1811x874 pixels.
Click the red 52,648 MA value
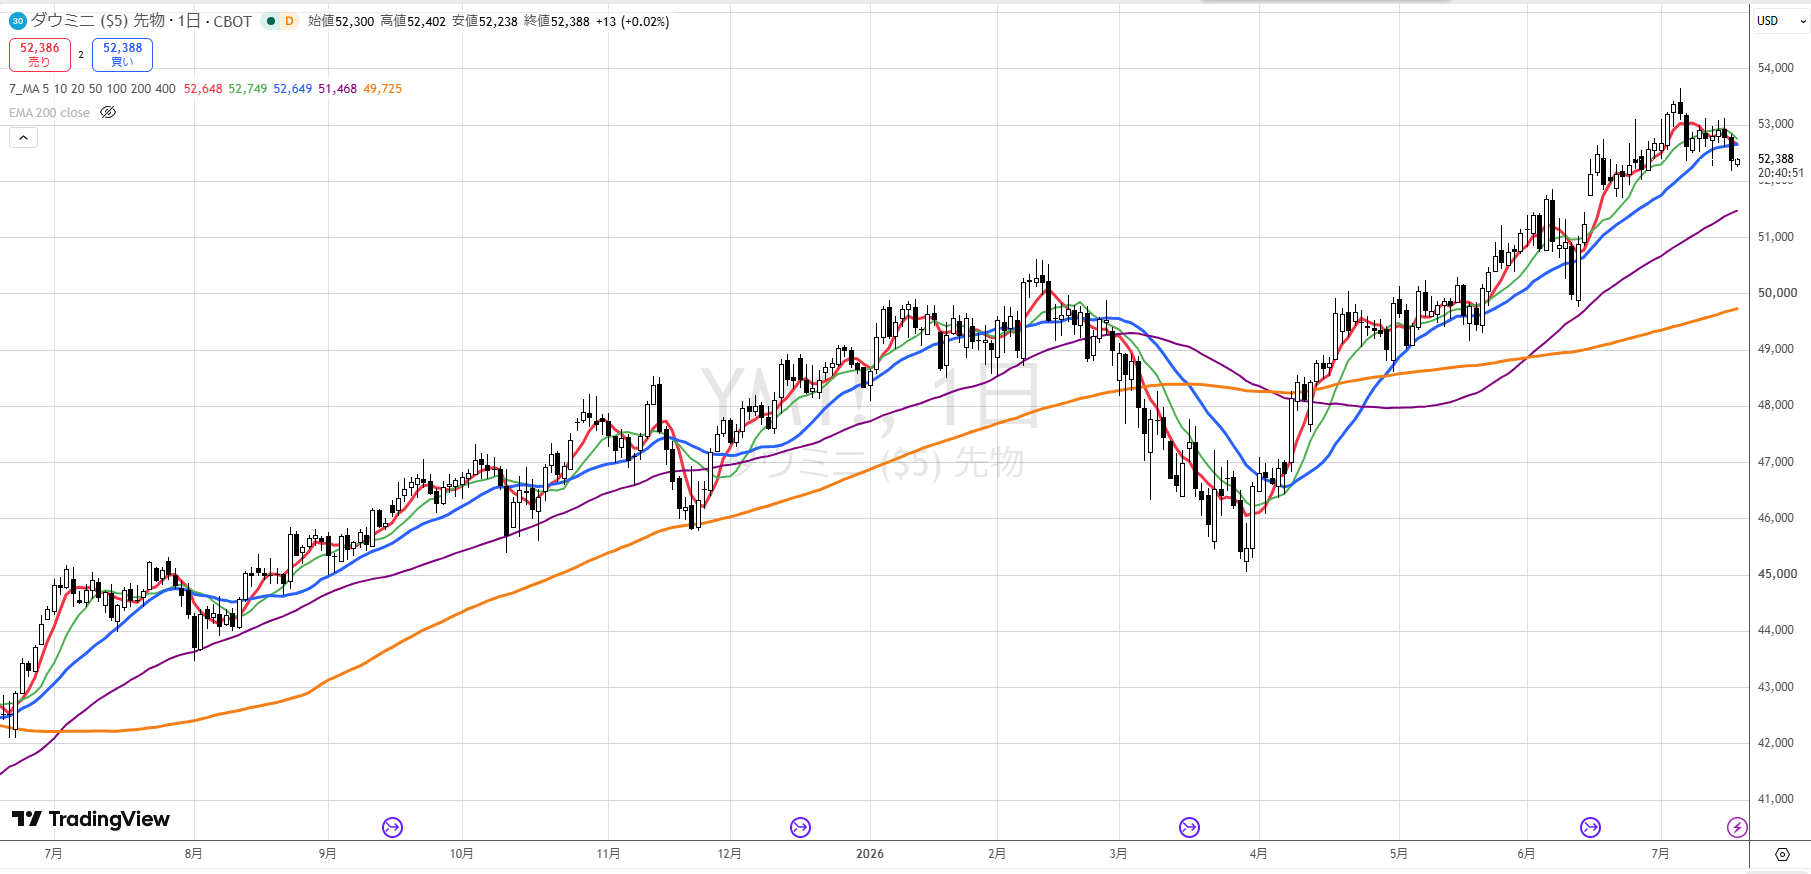203,89
